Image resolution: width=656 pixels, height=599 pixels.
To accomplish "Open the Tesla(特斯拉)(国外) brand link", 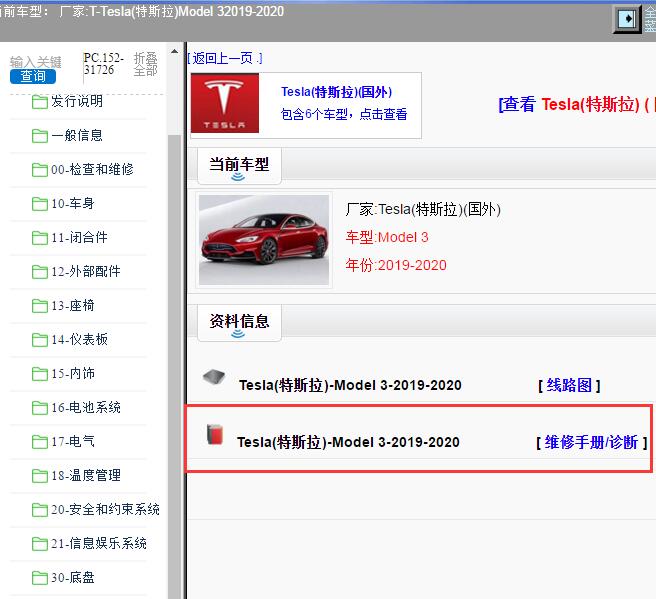I will click(336, 92).
